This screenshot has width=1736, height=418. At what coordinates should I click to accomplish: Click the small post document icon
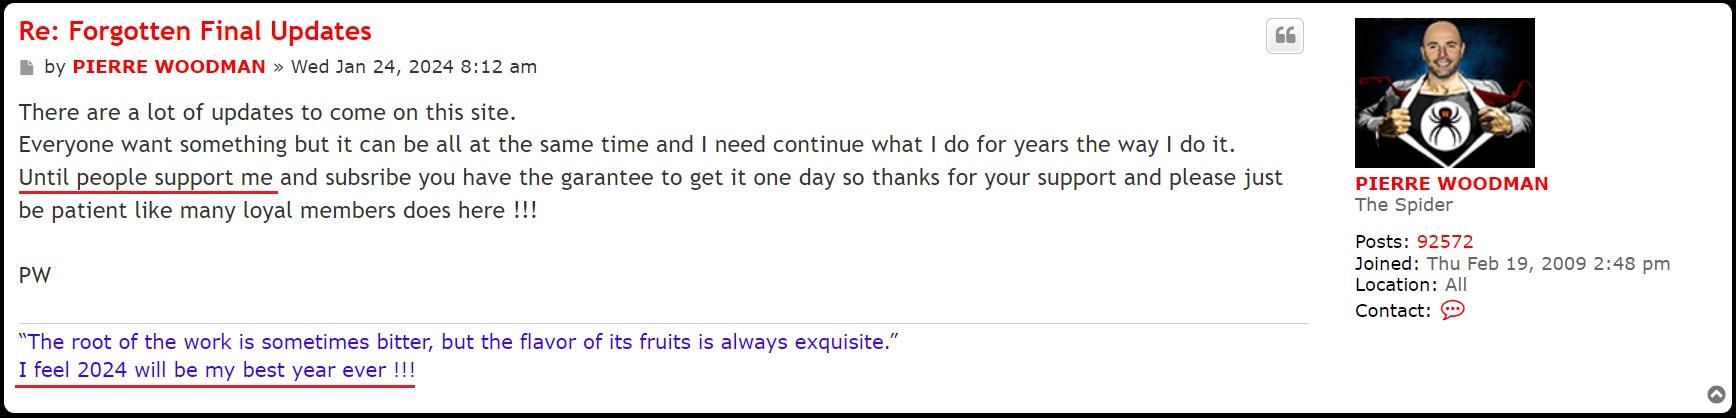pyautogui.click(x=27, y=68)
